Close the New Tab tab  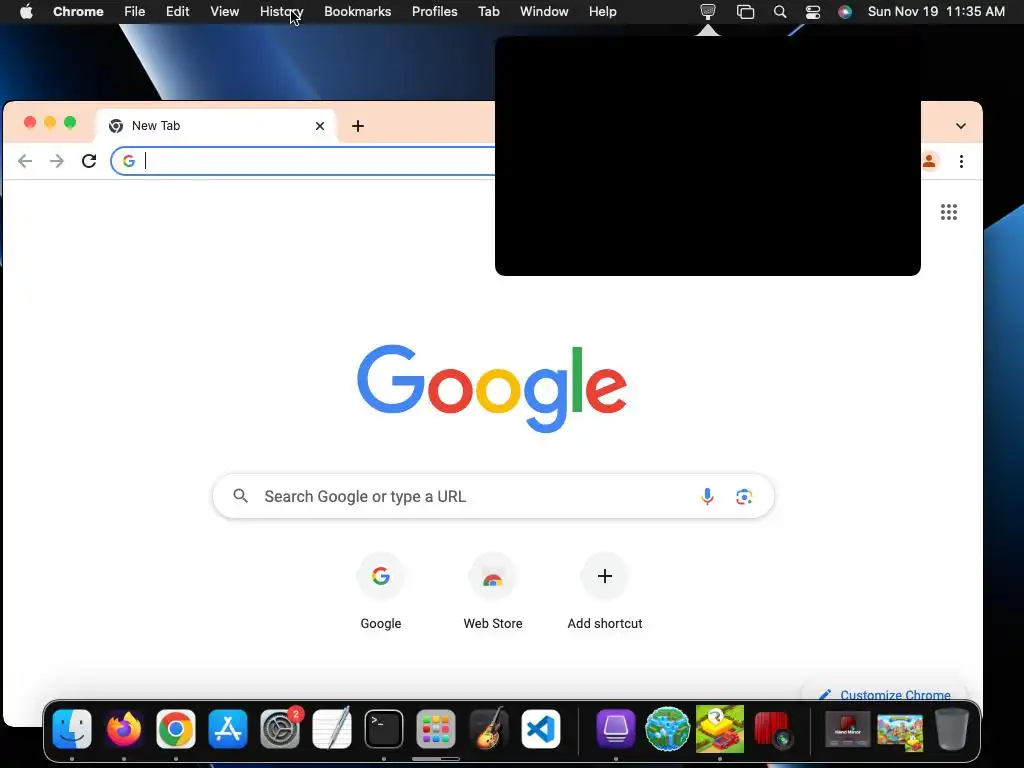(320, 126)
